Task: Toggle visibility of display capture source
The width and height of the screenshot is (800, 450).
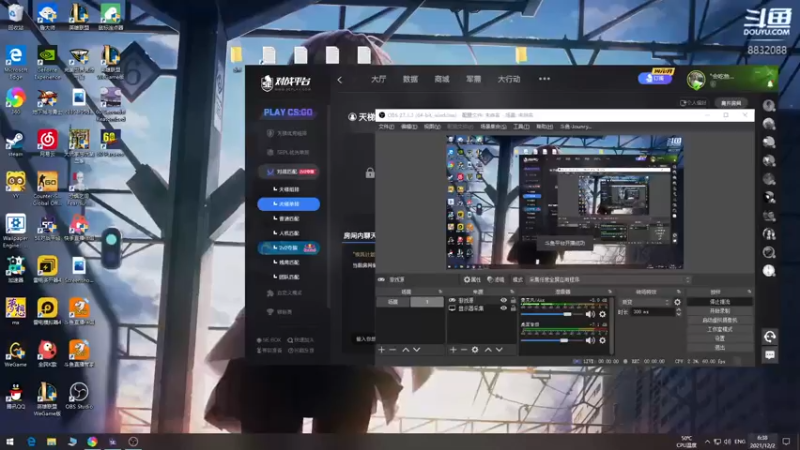Action: [503, 308]
